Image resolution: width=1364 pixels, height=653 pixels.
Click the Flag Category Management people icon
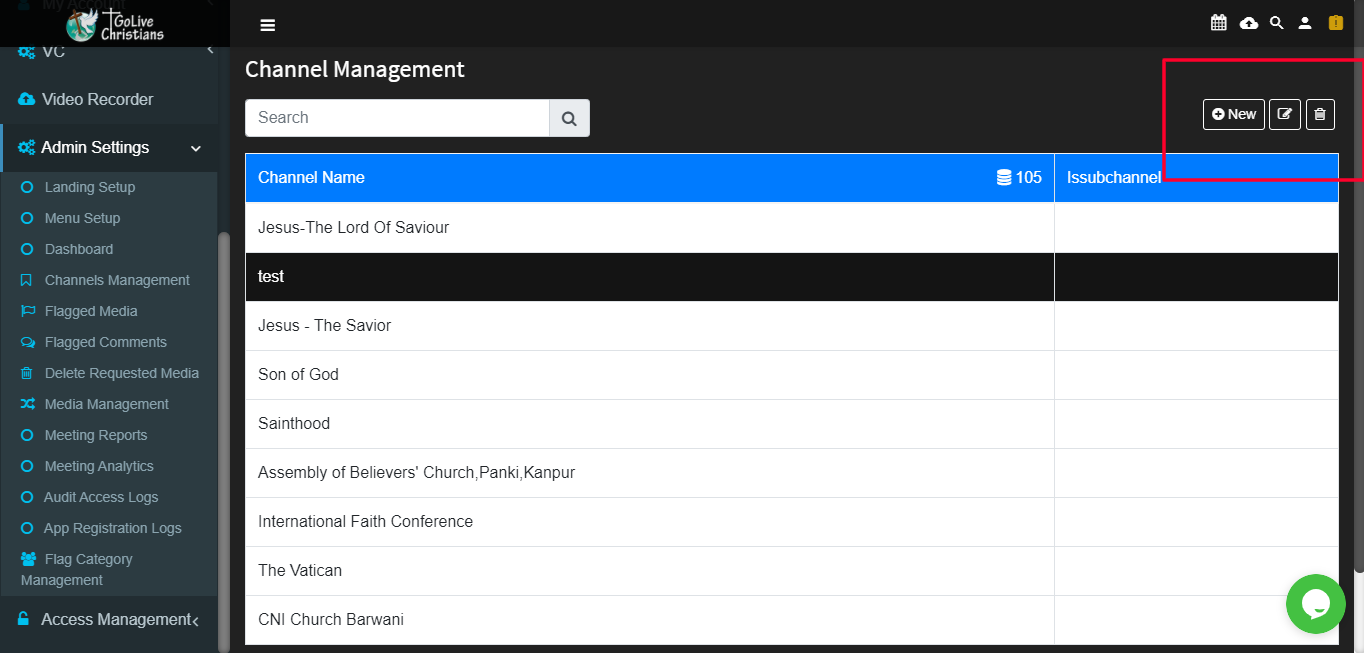coord(28,559)
